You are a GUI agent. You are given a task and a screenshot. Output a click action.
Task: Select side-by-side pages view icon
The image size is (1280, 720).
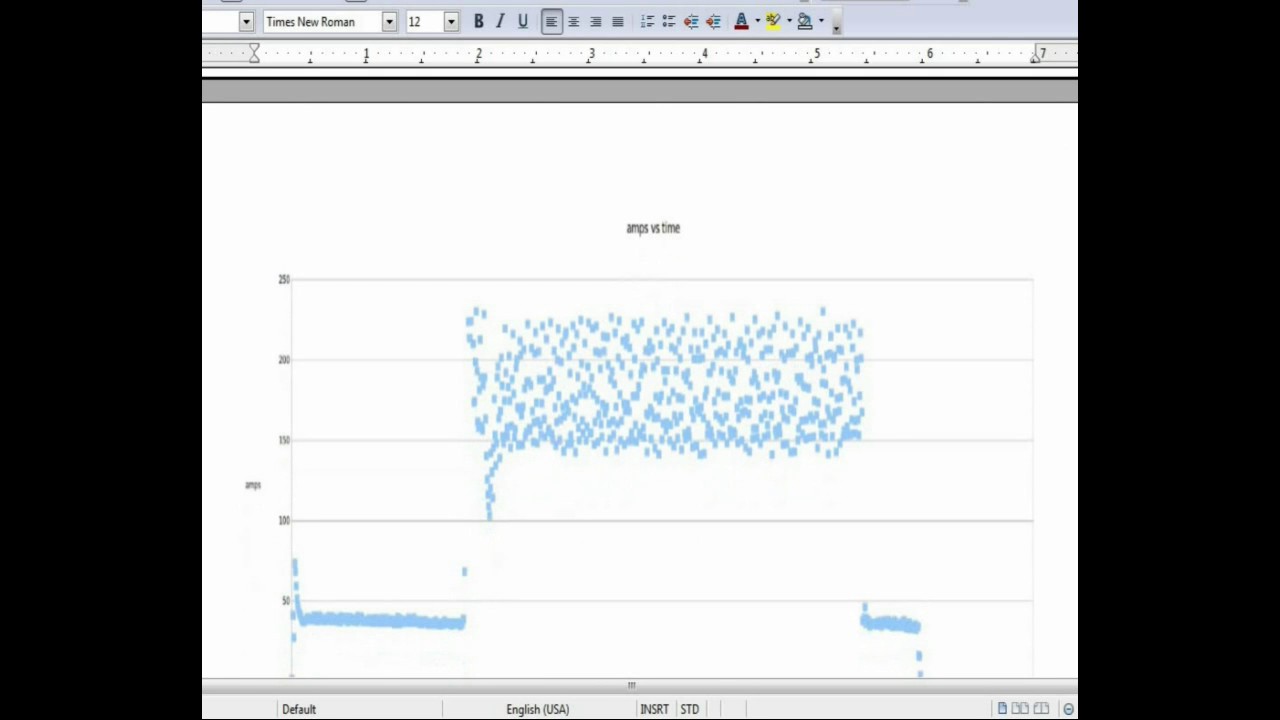[1020, 709]
